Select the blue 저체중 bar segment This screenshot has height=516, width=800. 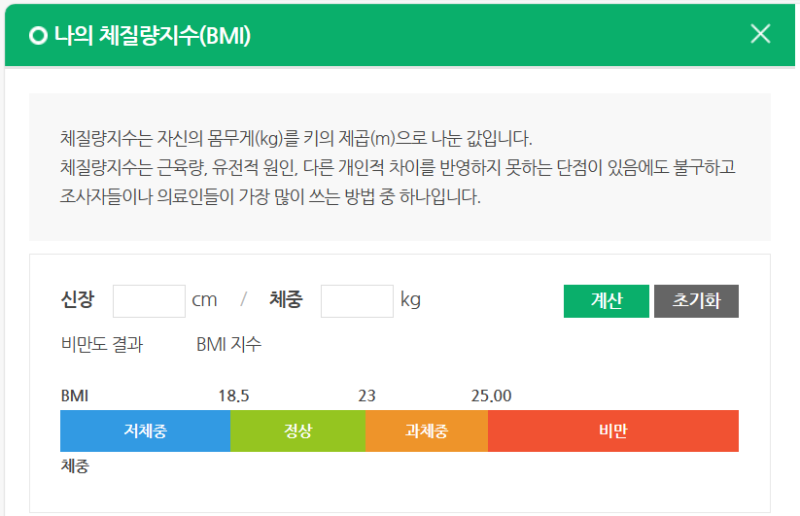click(x=145, y=431)
